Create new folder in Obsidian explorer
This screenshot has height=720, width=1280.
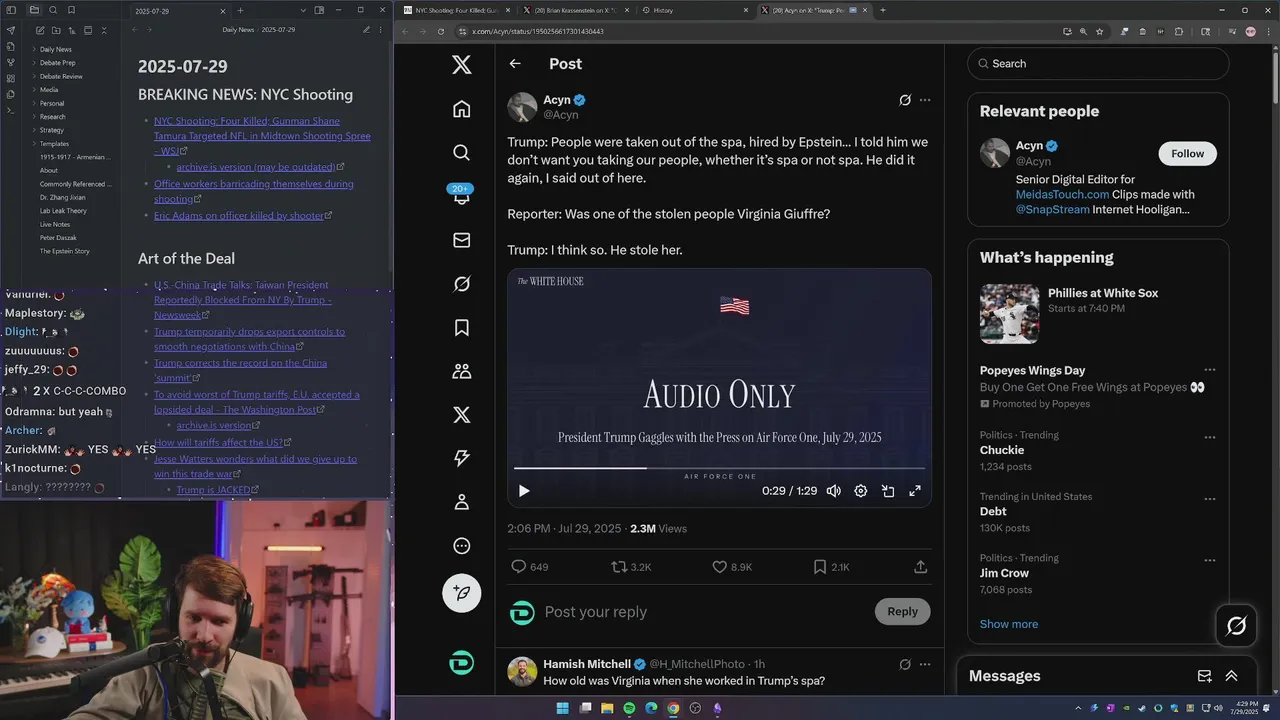[x=56, y=31]
